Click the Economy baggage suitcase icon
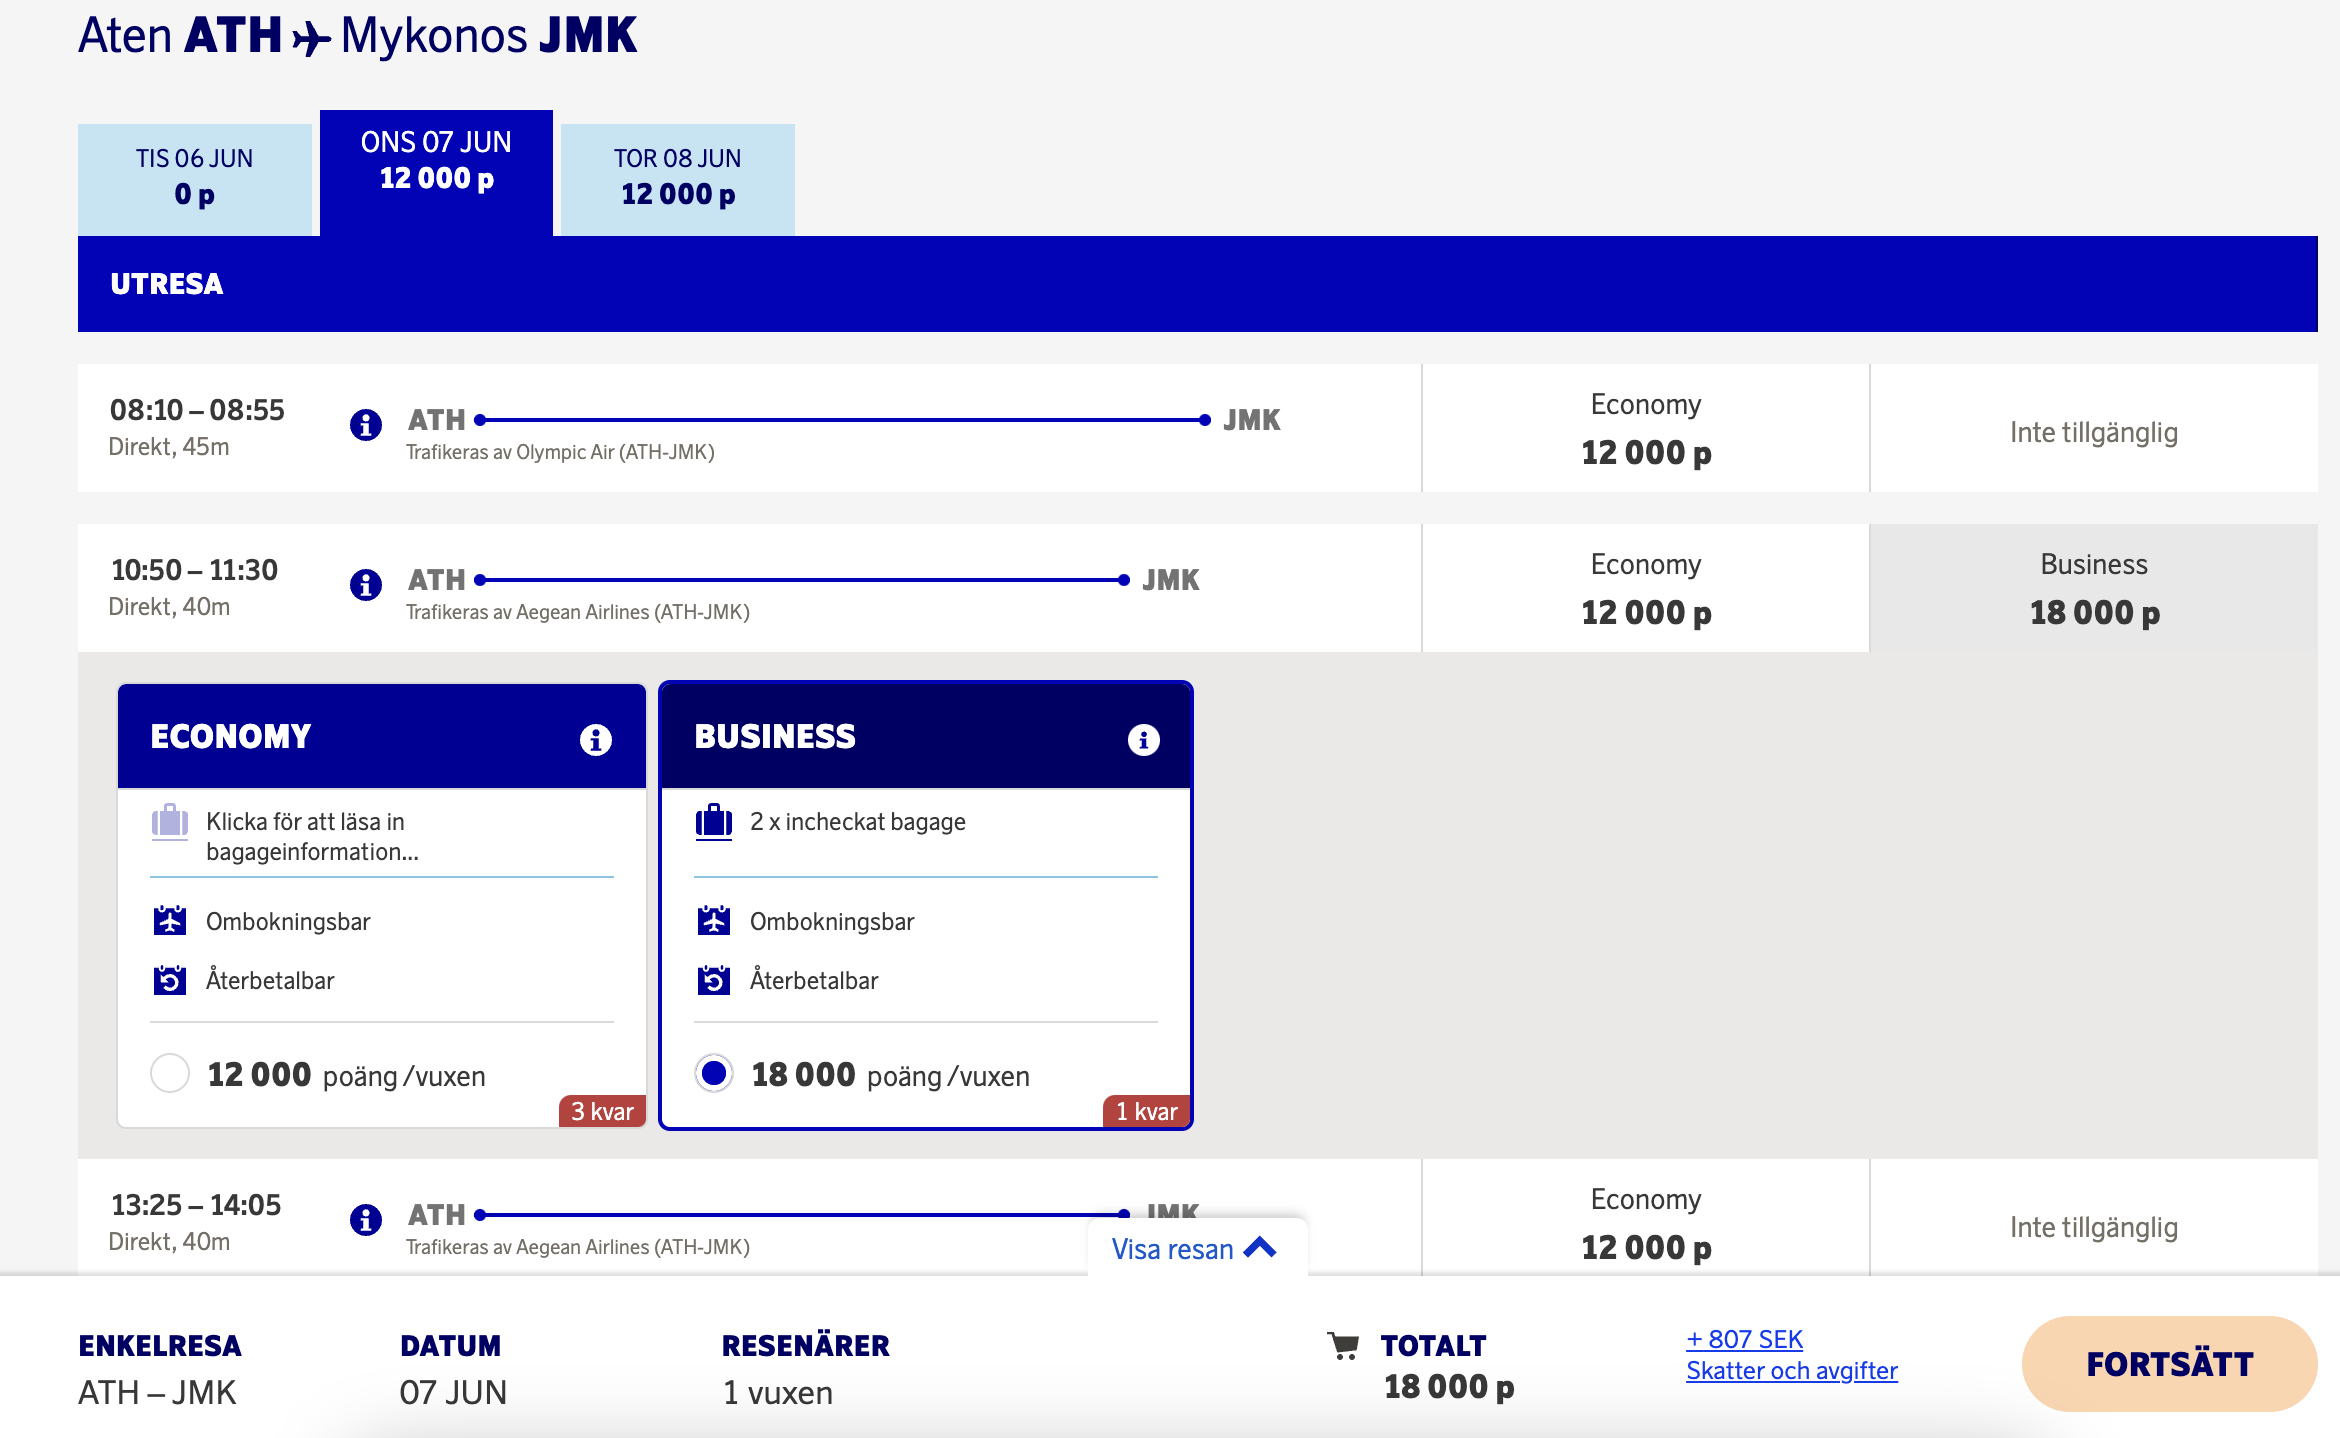 (170, 822)
